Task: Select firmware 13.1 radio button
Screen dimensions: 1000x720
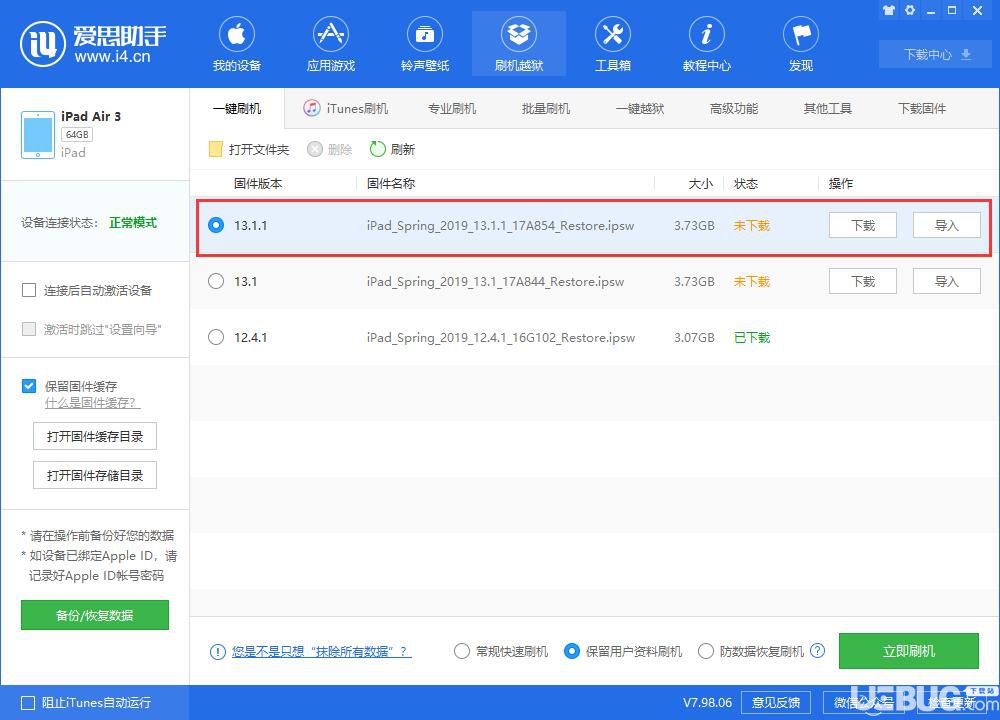Action: coord(216,281)
